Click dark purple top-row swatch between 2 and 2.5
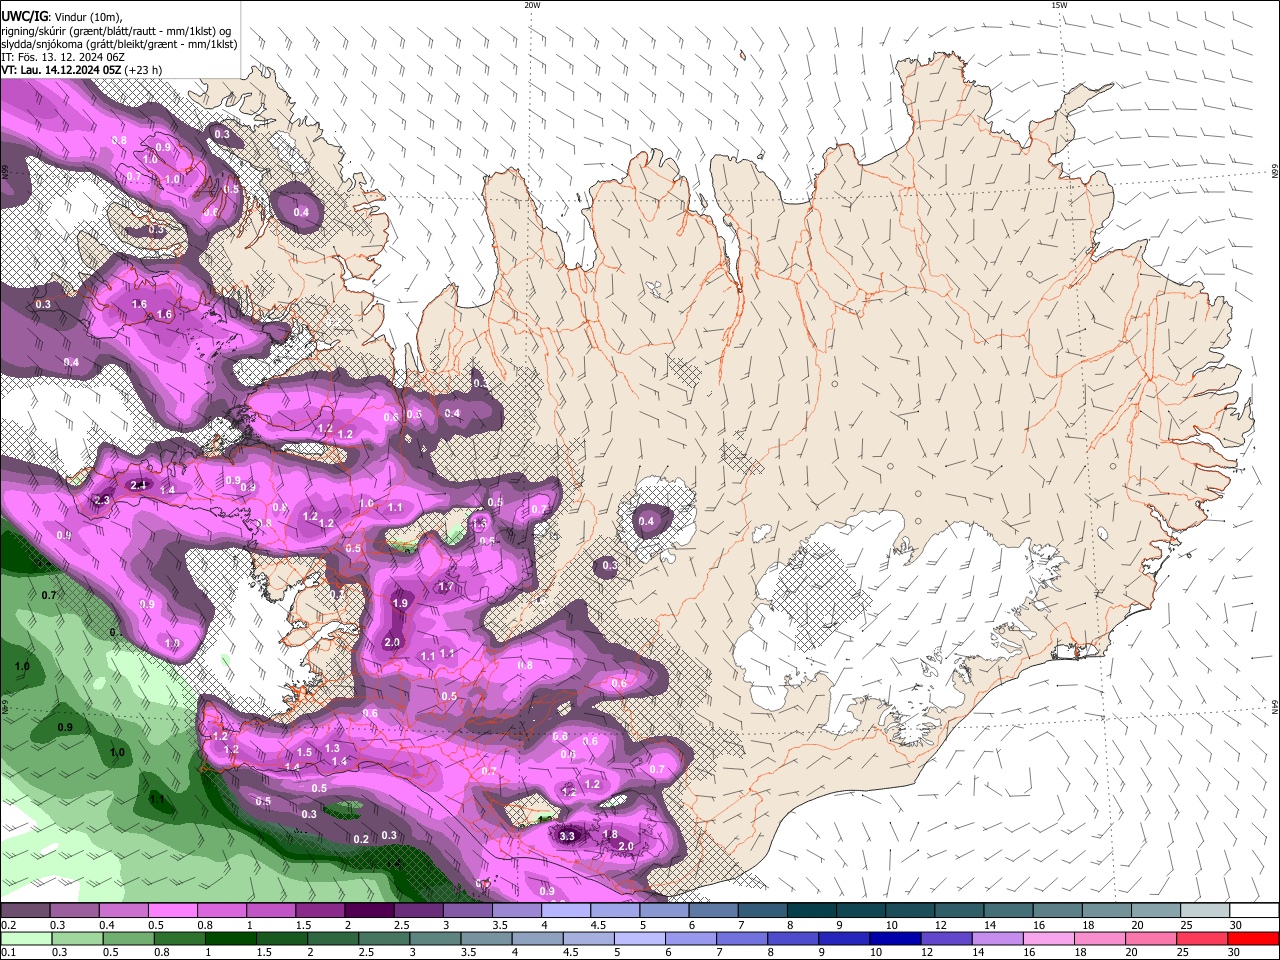 (368, 910)
